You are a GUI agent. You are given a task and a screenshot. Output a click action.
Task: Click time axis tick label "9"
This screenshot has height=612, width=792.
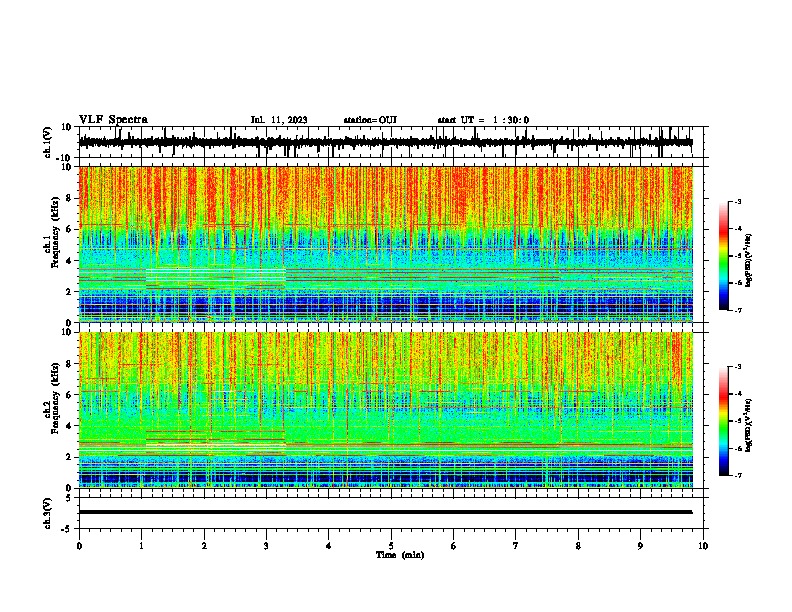[x=640, y=546]
